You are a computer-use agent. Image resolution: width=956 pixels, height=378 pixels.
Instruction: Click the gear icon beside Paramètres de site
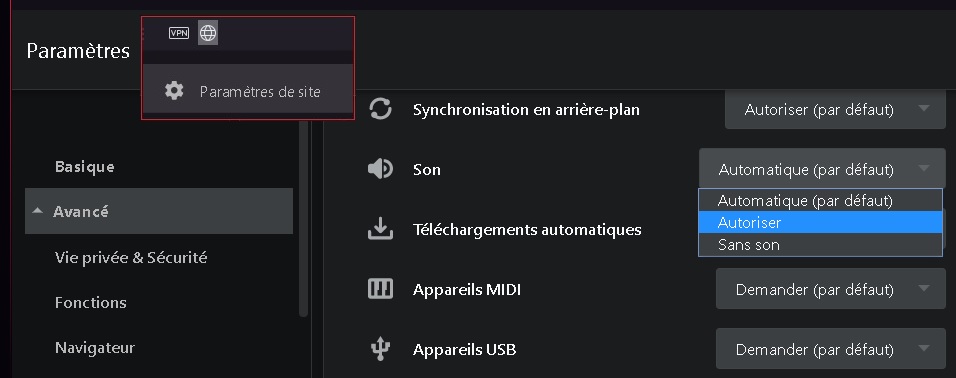point(174,91)
